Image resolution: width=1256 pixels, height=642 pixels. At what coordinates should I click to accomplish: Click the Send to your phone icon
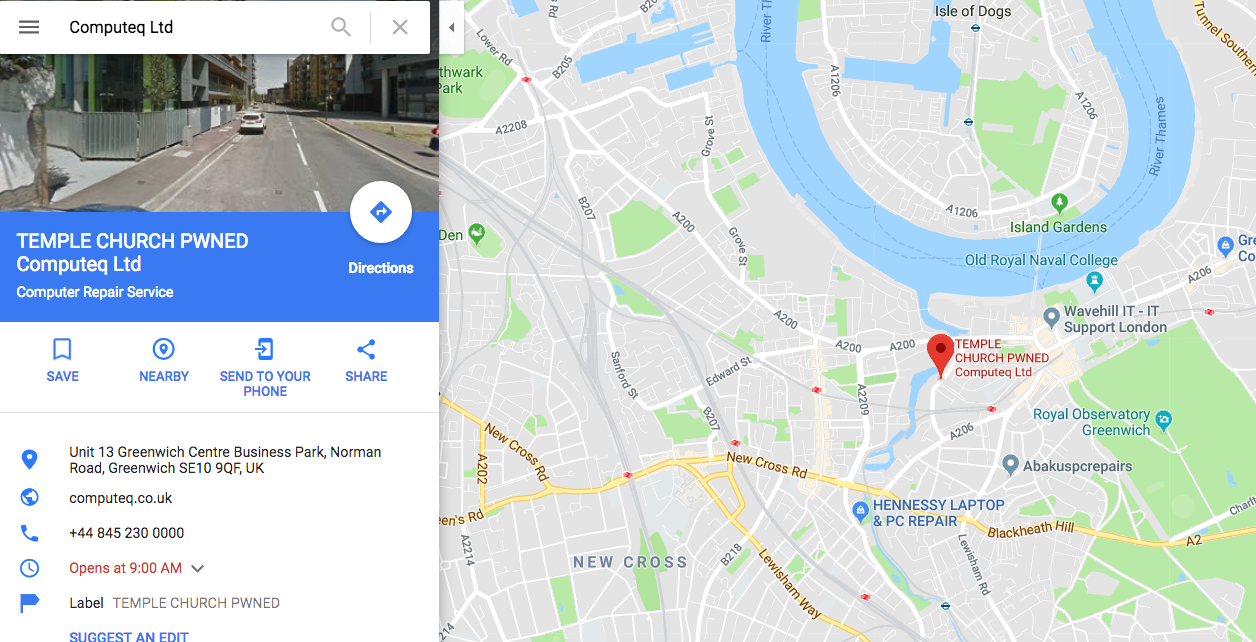[x=265, y=349]
